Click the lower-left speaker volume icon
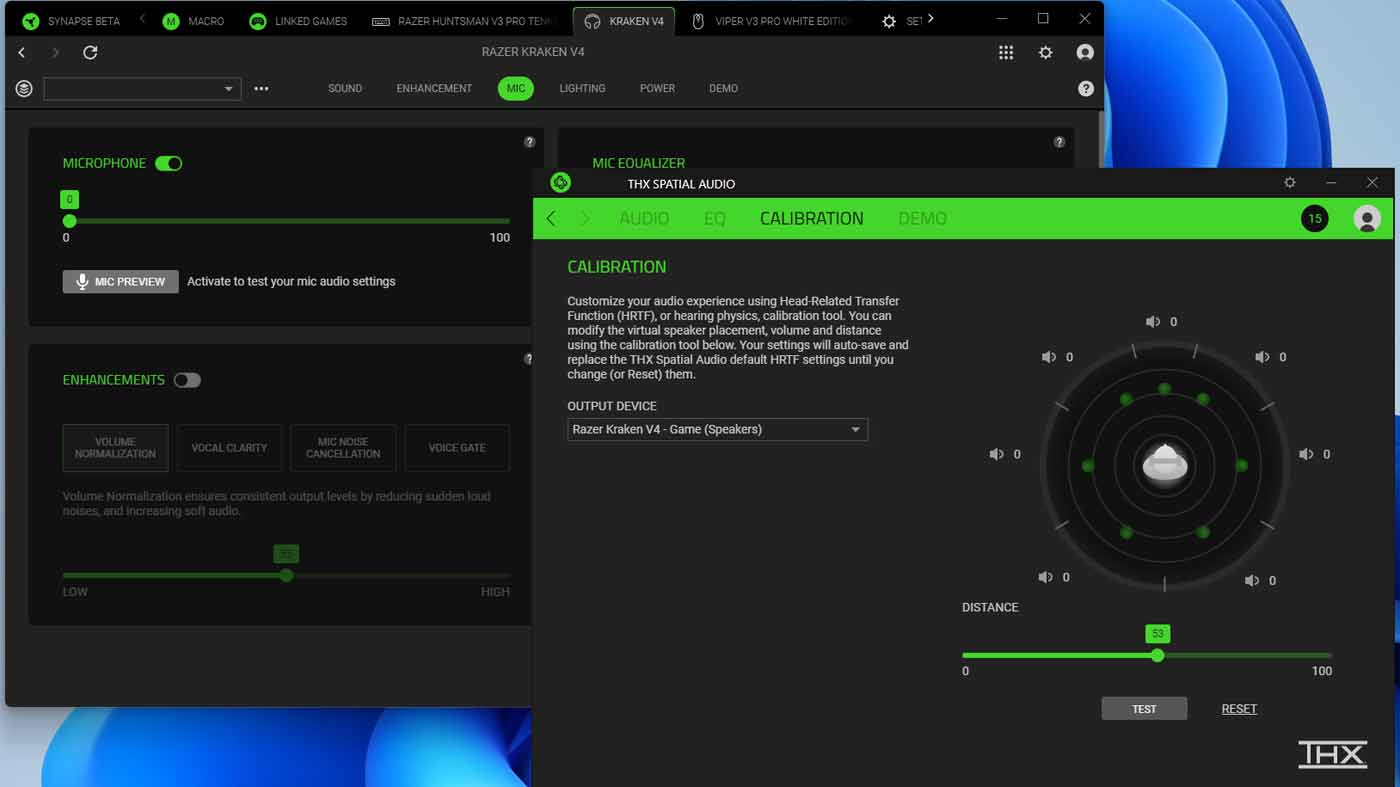Image resolution: width=1400 pixels, height=787 pixels. pos(1045,577)
